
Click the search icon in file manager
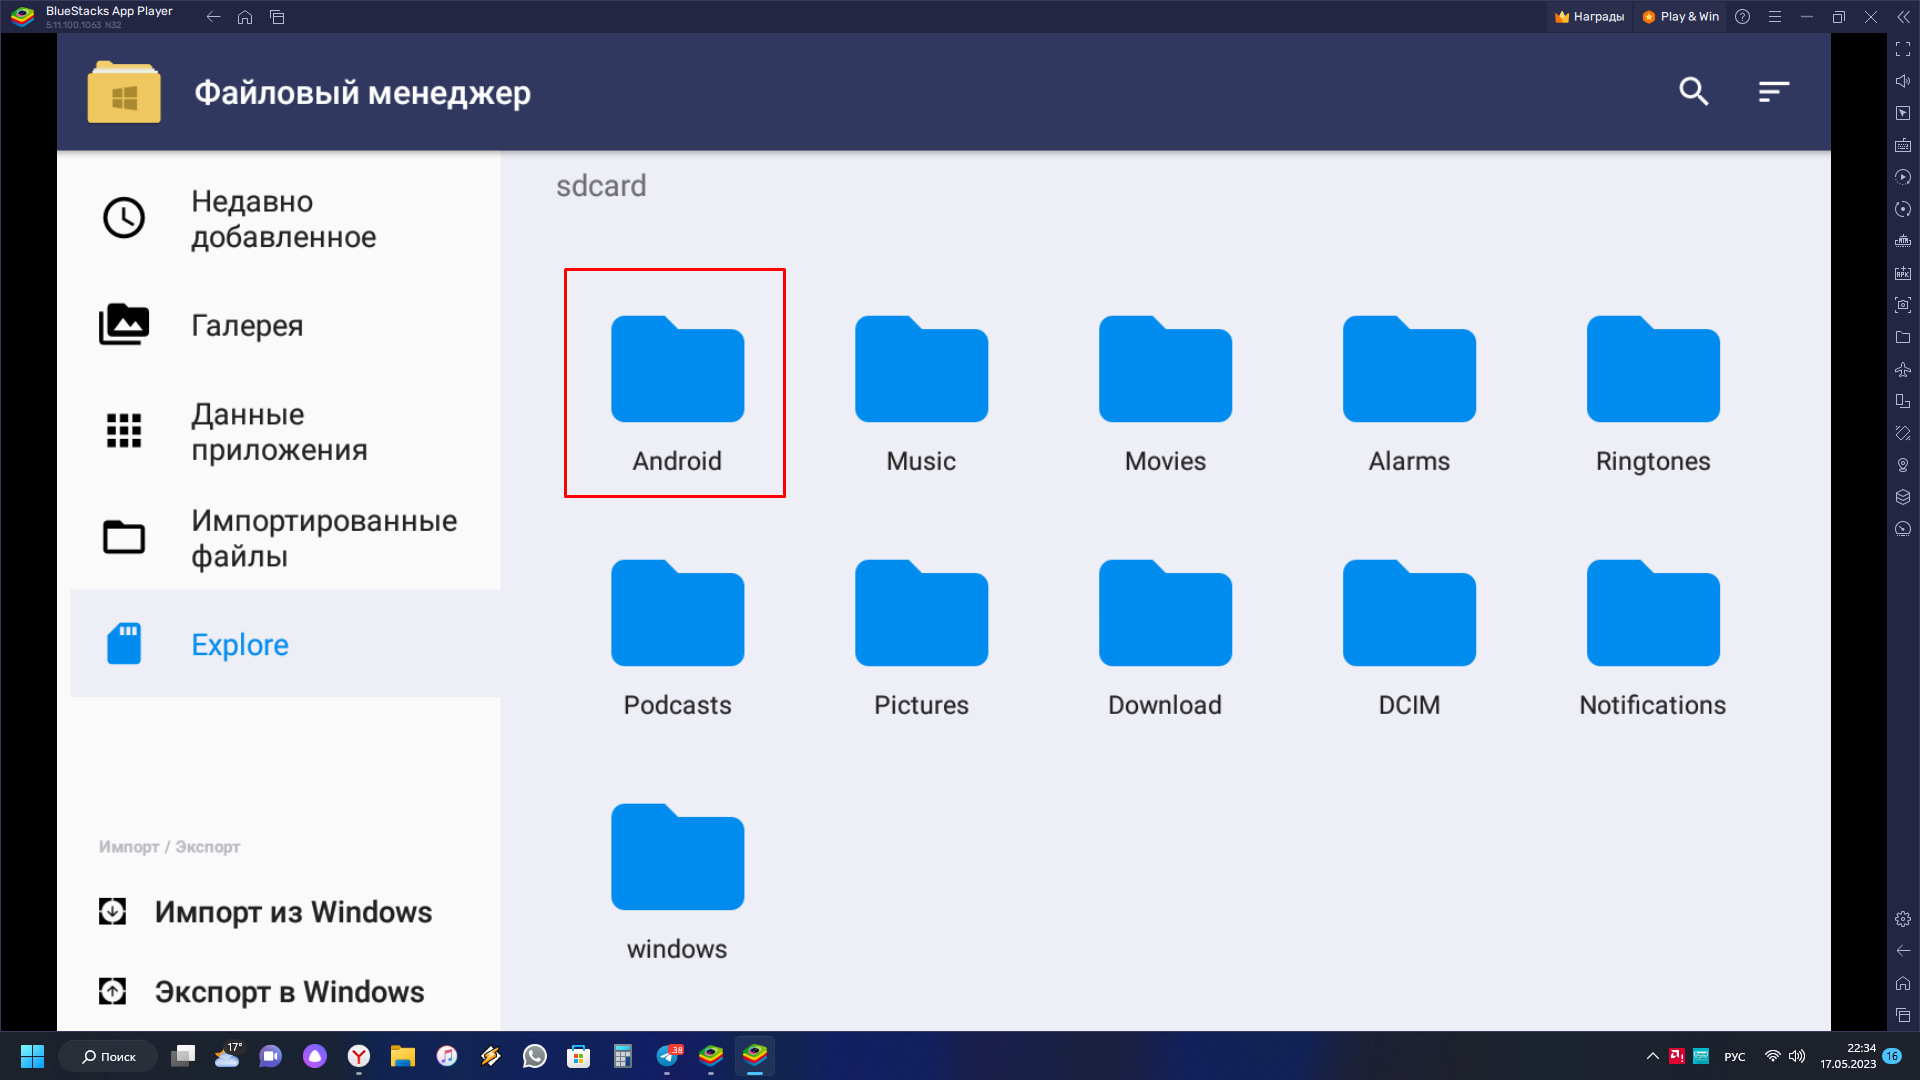1695,91
